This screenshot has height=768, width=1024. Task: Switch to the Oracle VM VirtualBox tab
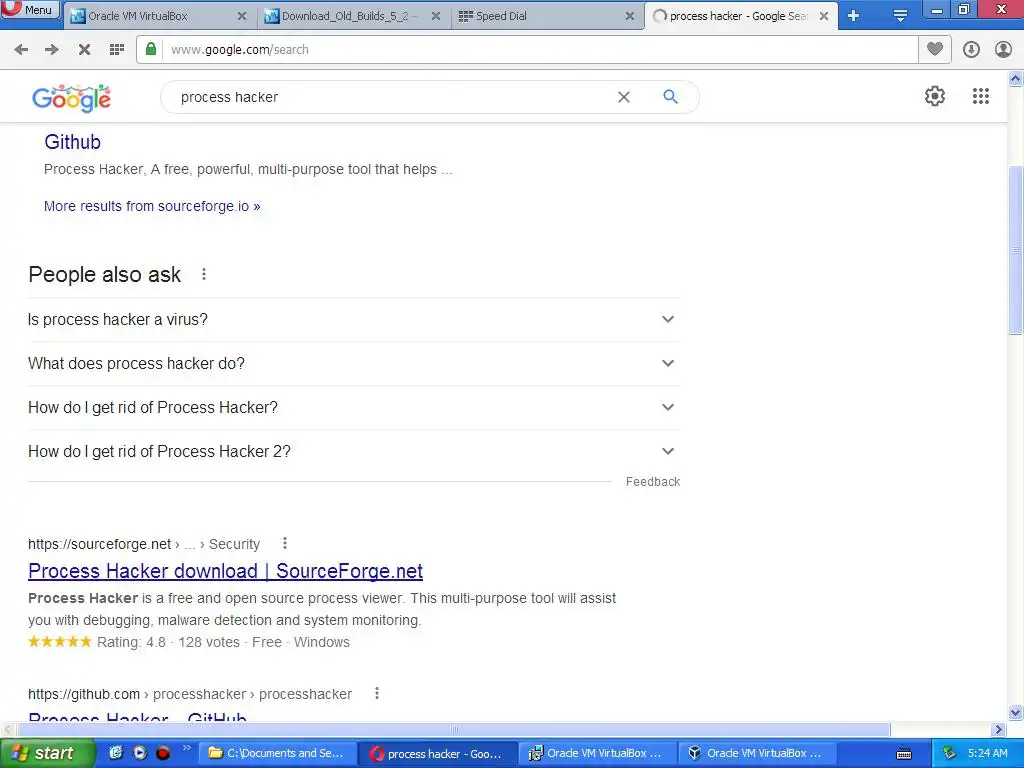(x=159, y=16)
